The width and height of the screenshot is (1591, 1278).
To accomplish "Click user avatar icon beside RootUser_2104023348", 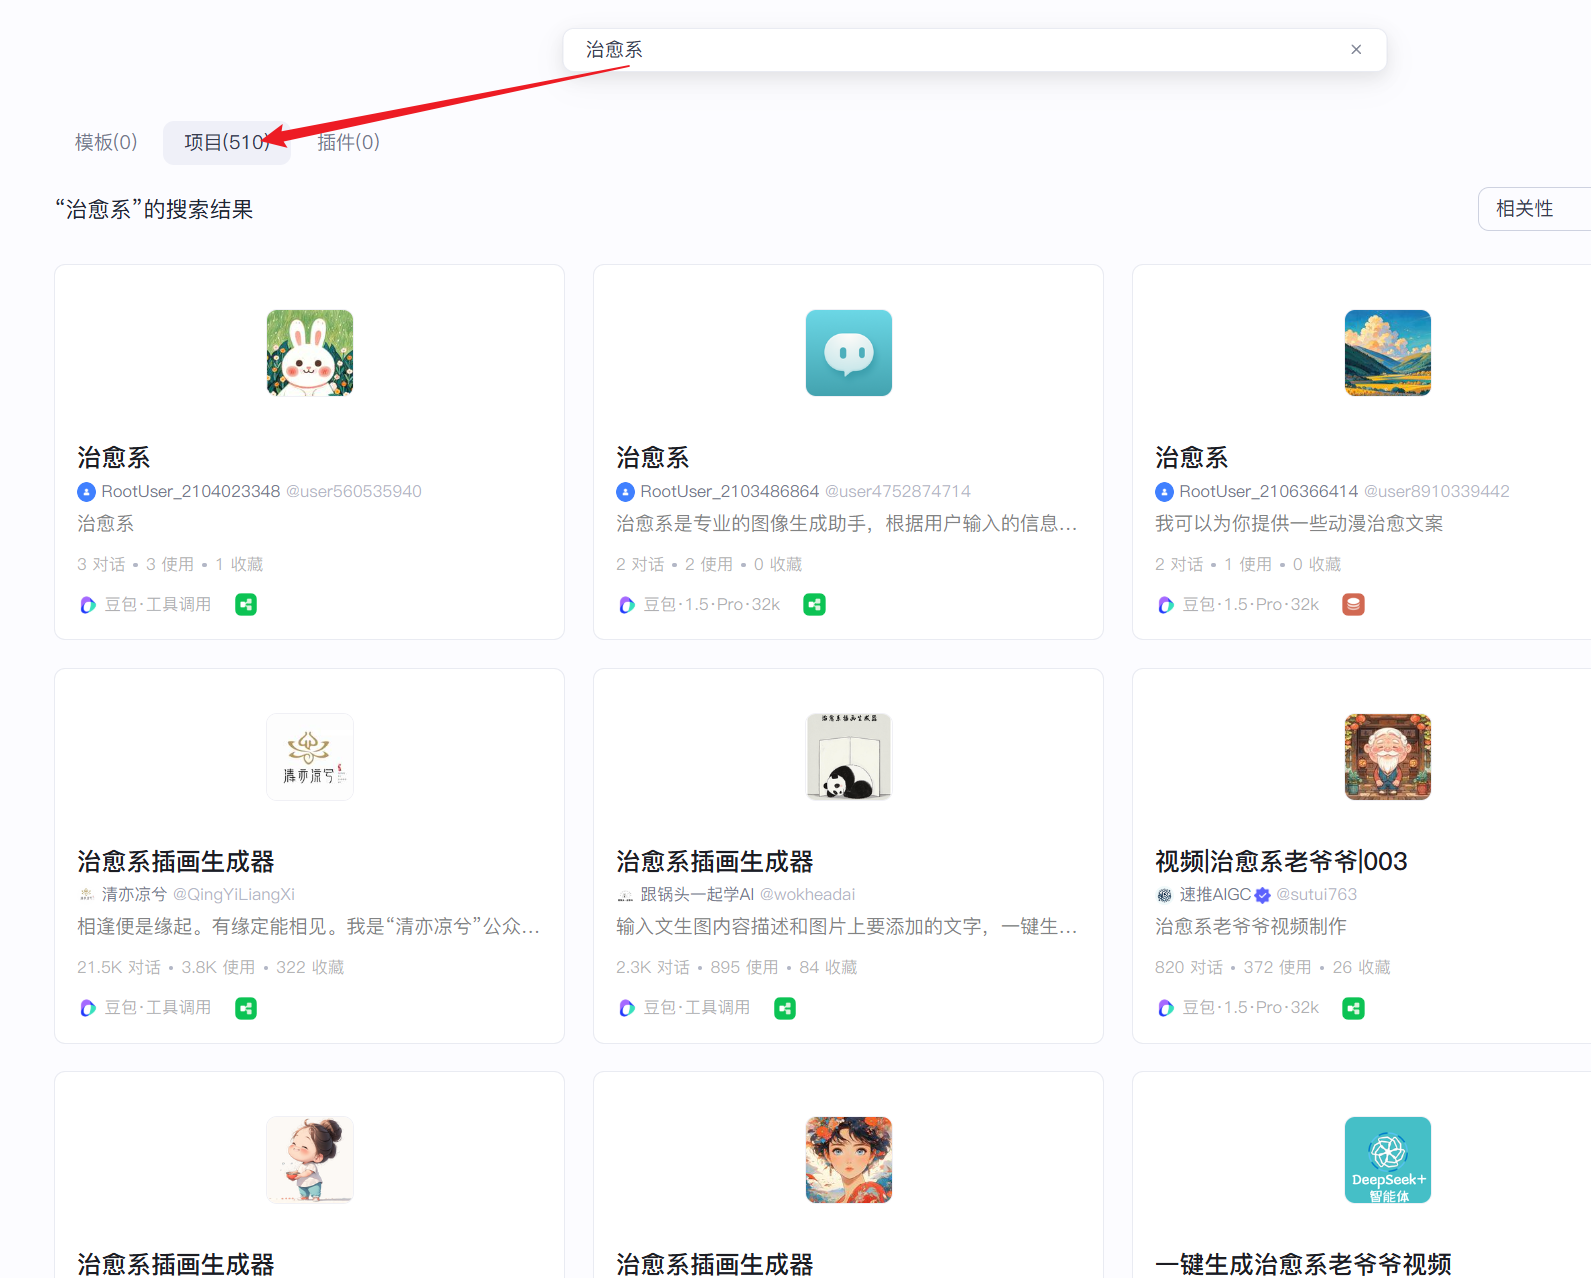I will point(87,491).
